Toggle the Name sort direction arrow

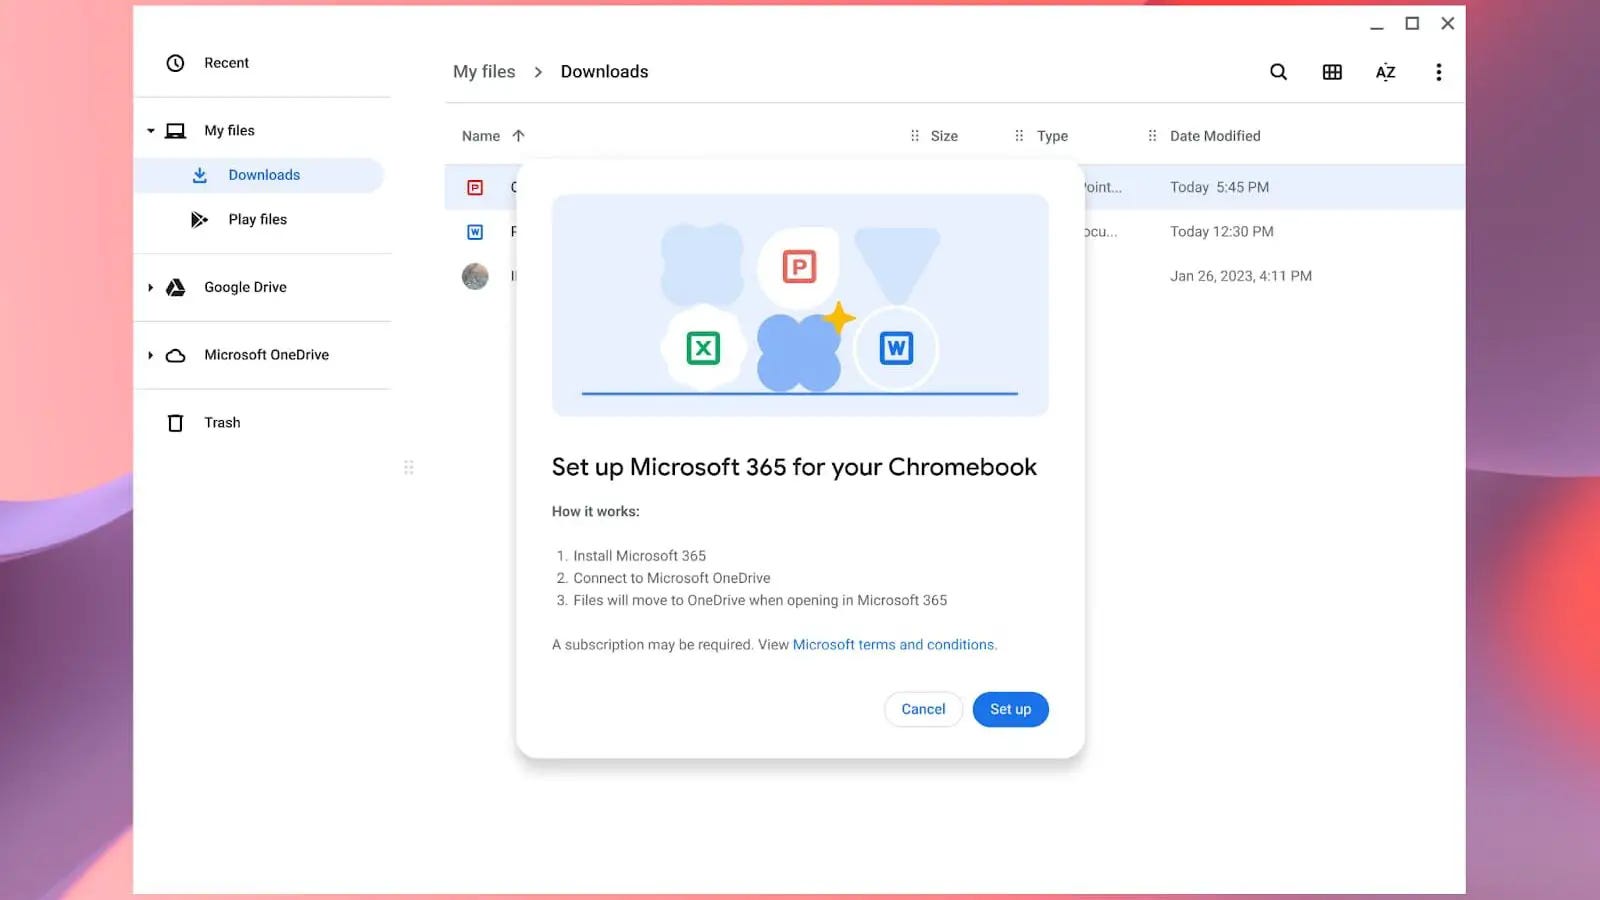tap(518, 136)
